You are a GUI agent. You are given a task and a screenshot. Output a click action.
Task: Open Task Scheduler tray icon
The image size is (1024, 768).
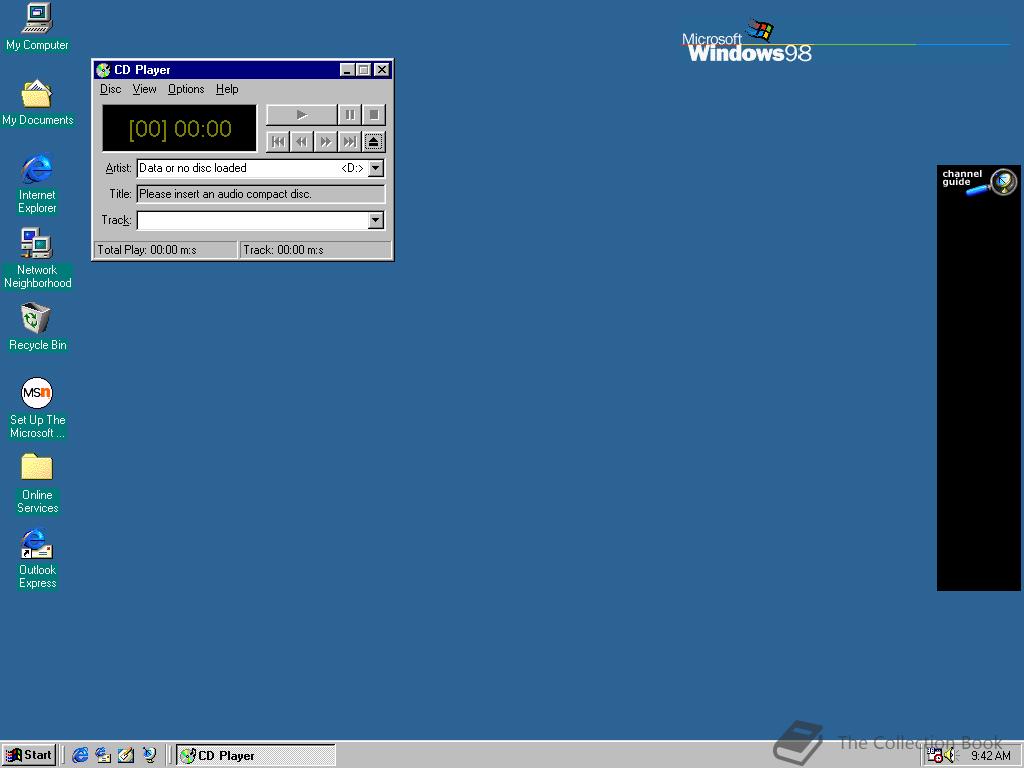coord(935,756)
